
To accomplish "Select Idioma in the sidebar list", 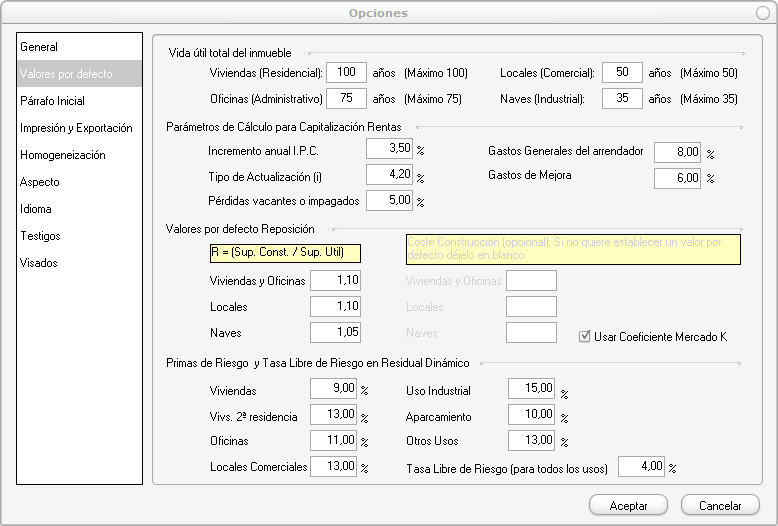I will click(x=36, y=209).
